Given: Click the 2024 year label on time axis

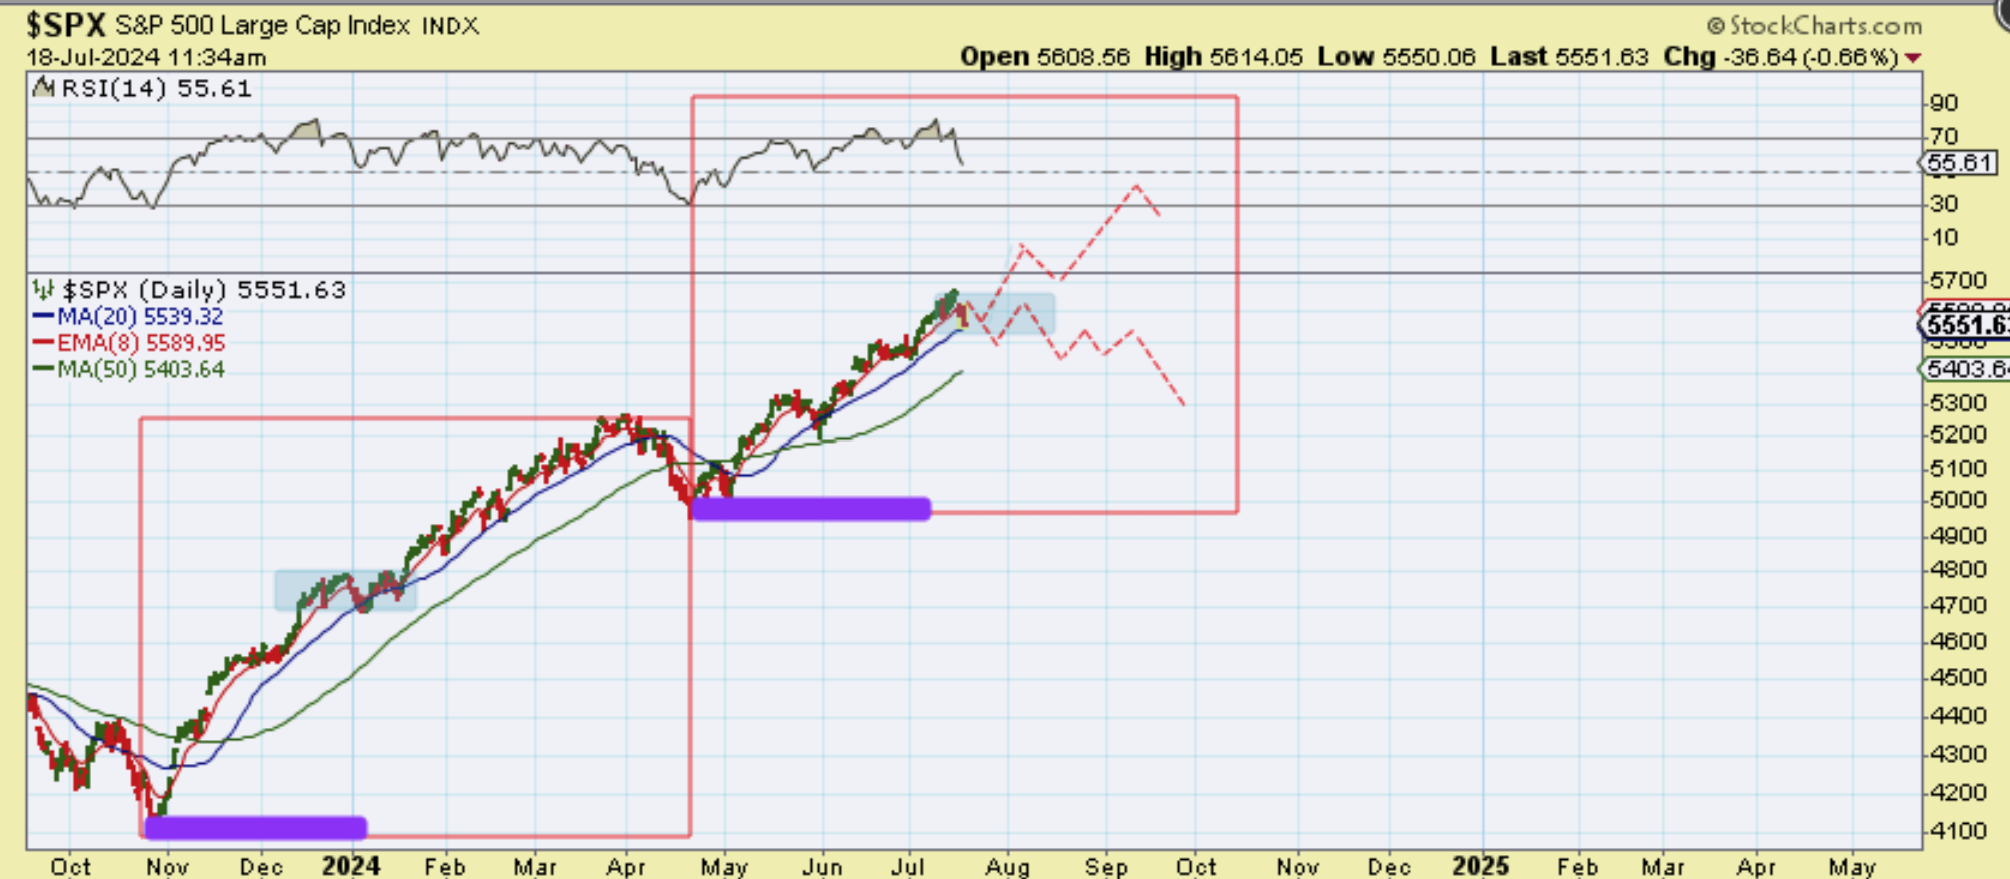Looking at the screenshot, I should [351, 866].
